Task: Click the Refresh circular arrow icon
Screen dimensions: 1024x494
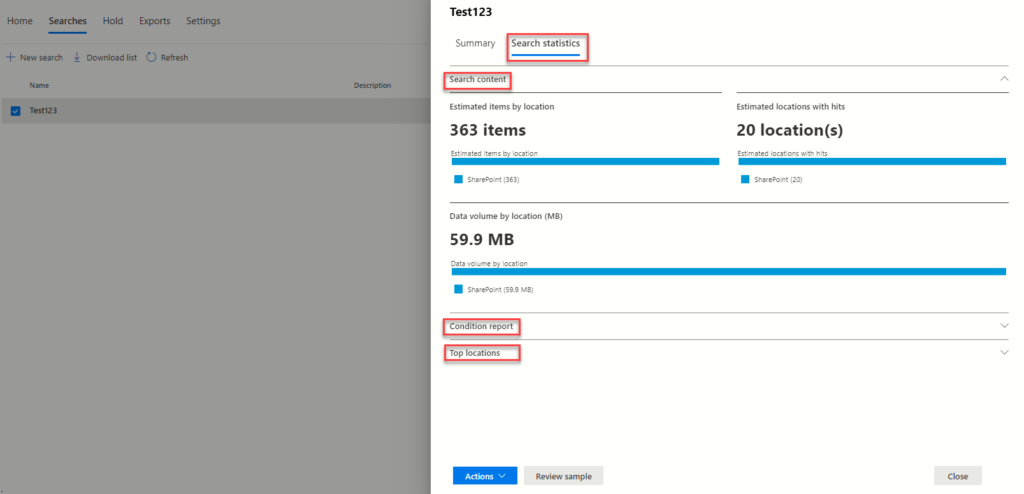Action: pyautogui.click(x=151, y=58)
